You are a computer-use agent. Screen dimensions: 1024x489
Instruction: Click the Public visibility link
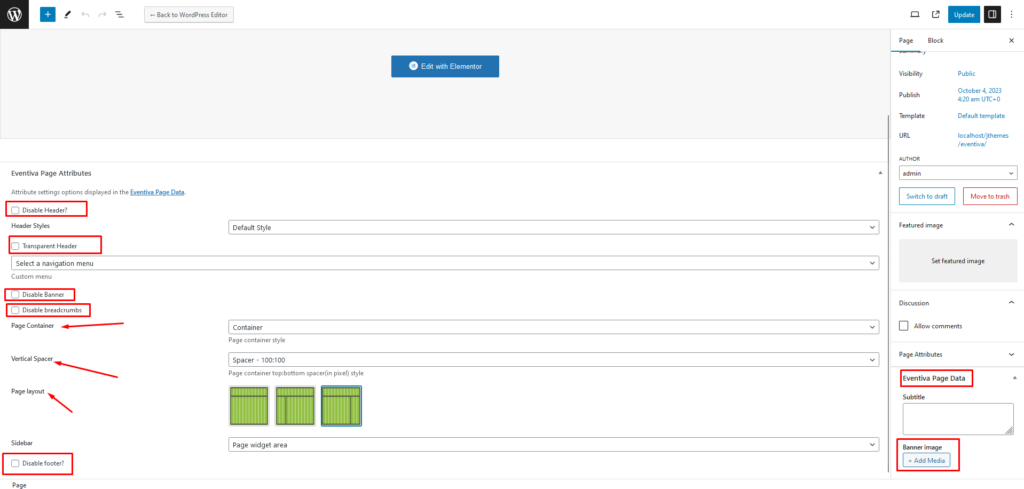tap(967, 74)
